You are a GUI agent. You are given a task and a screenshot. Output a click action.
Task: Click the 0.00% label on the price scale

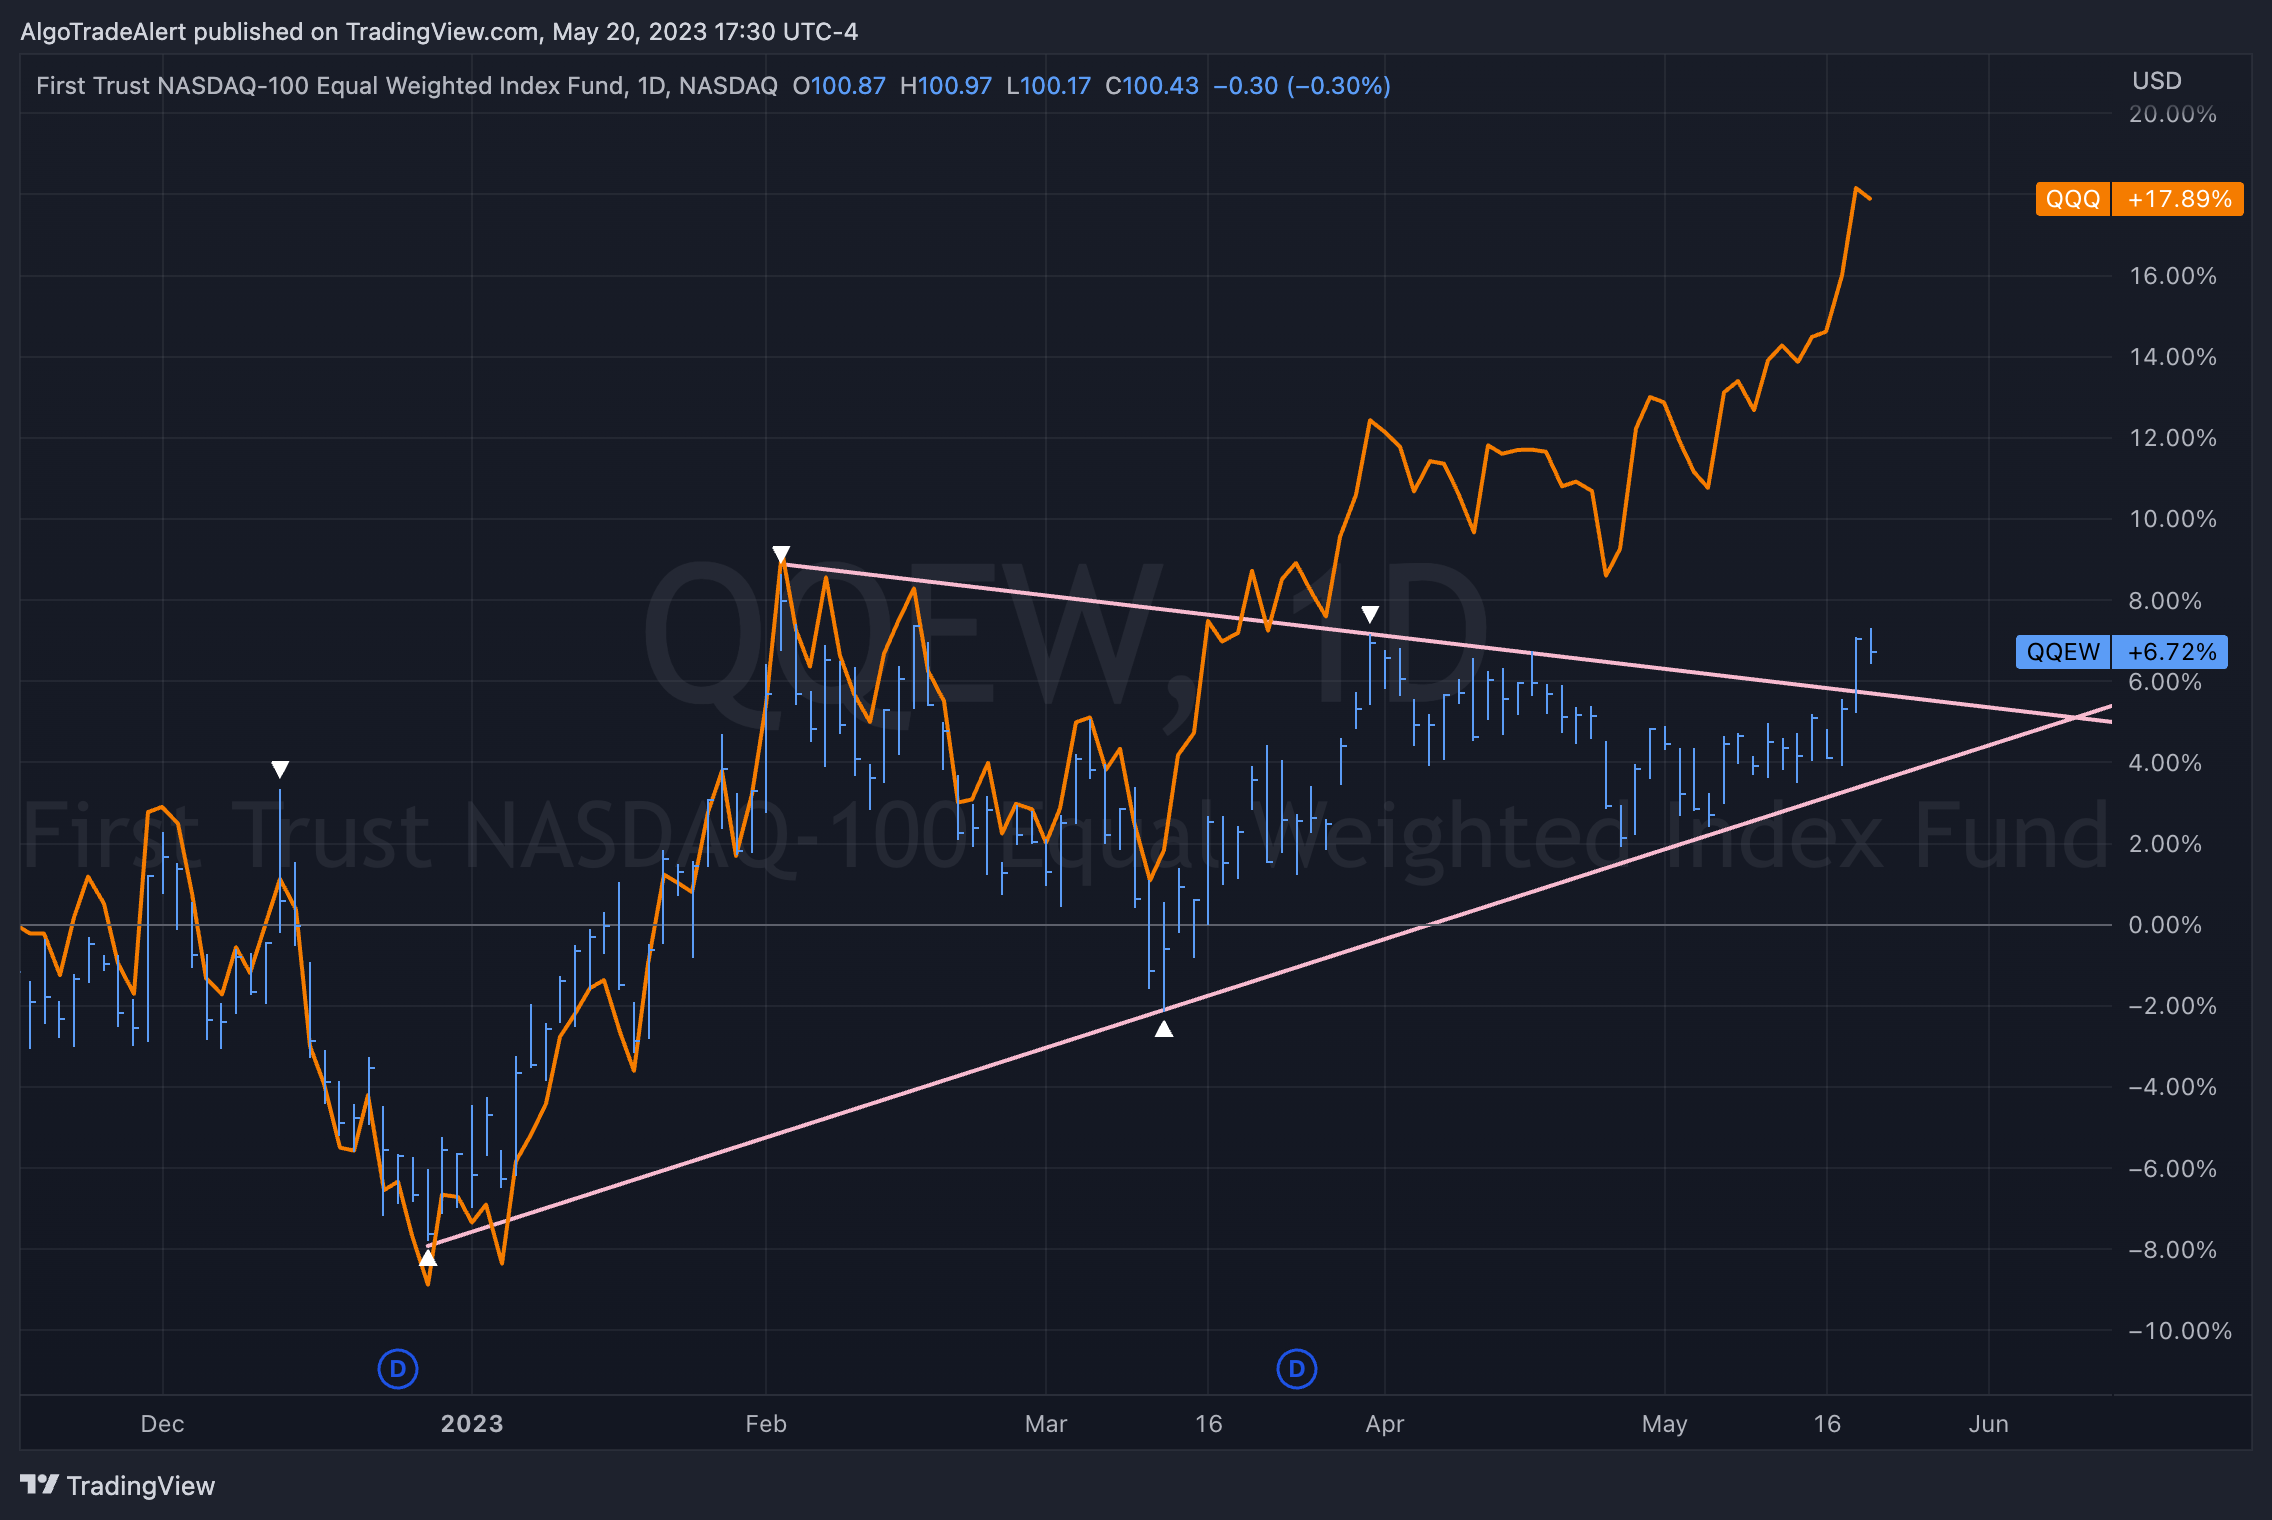click(x=2165, y=925)
